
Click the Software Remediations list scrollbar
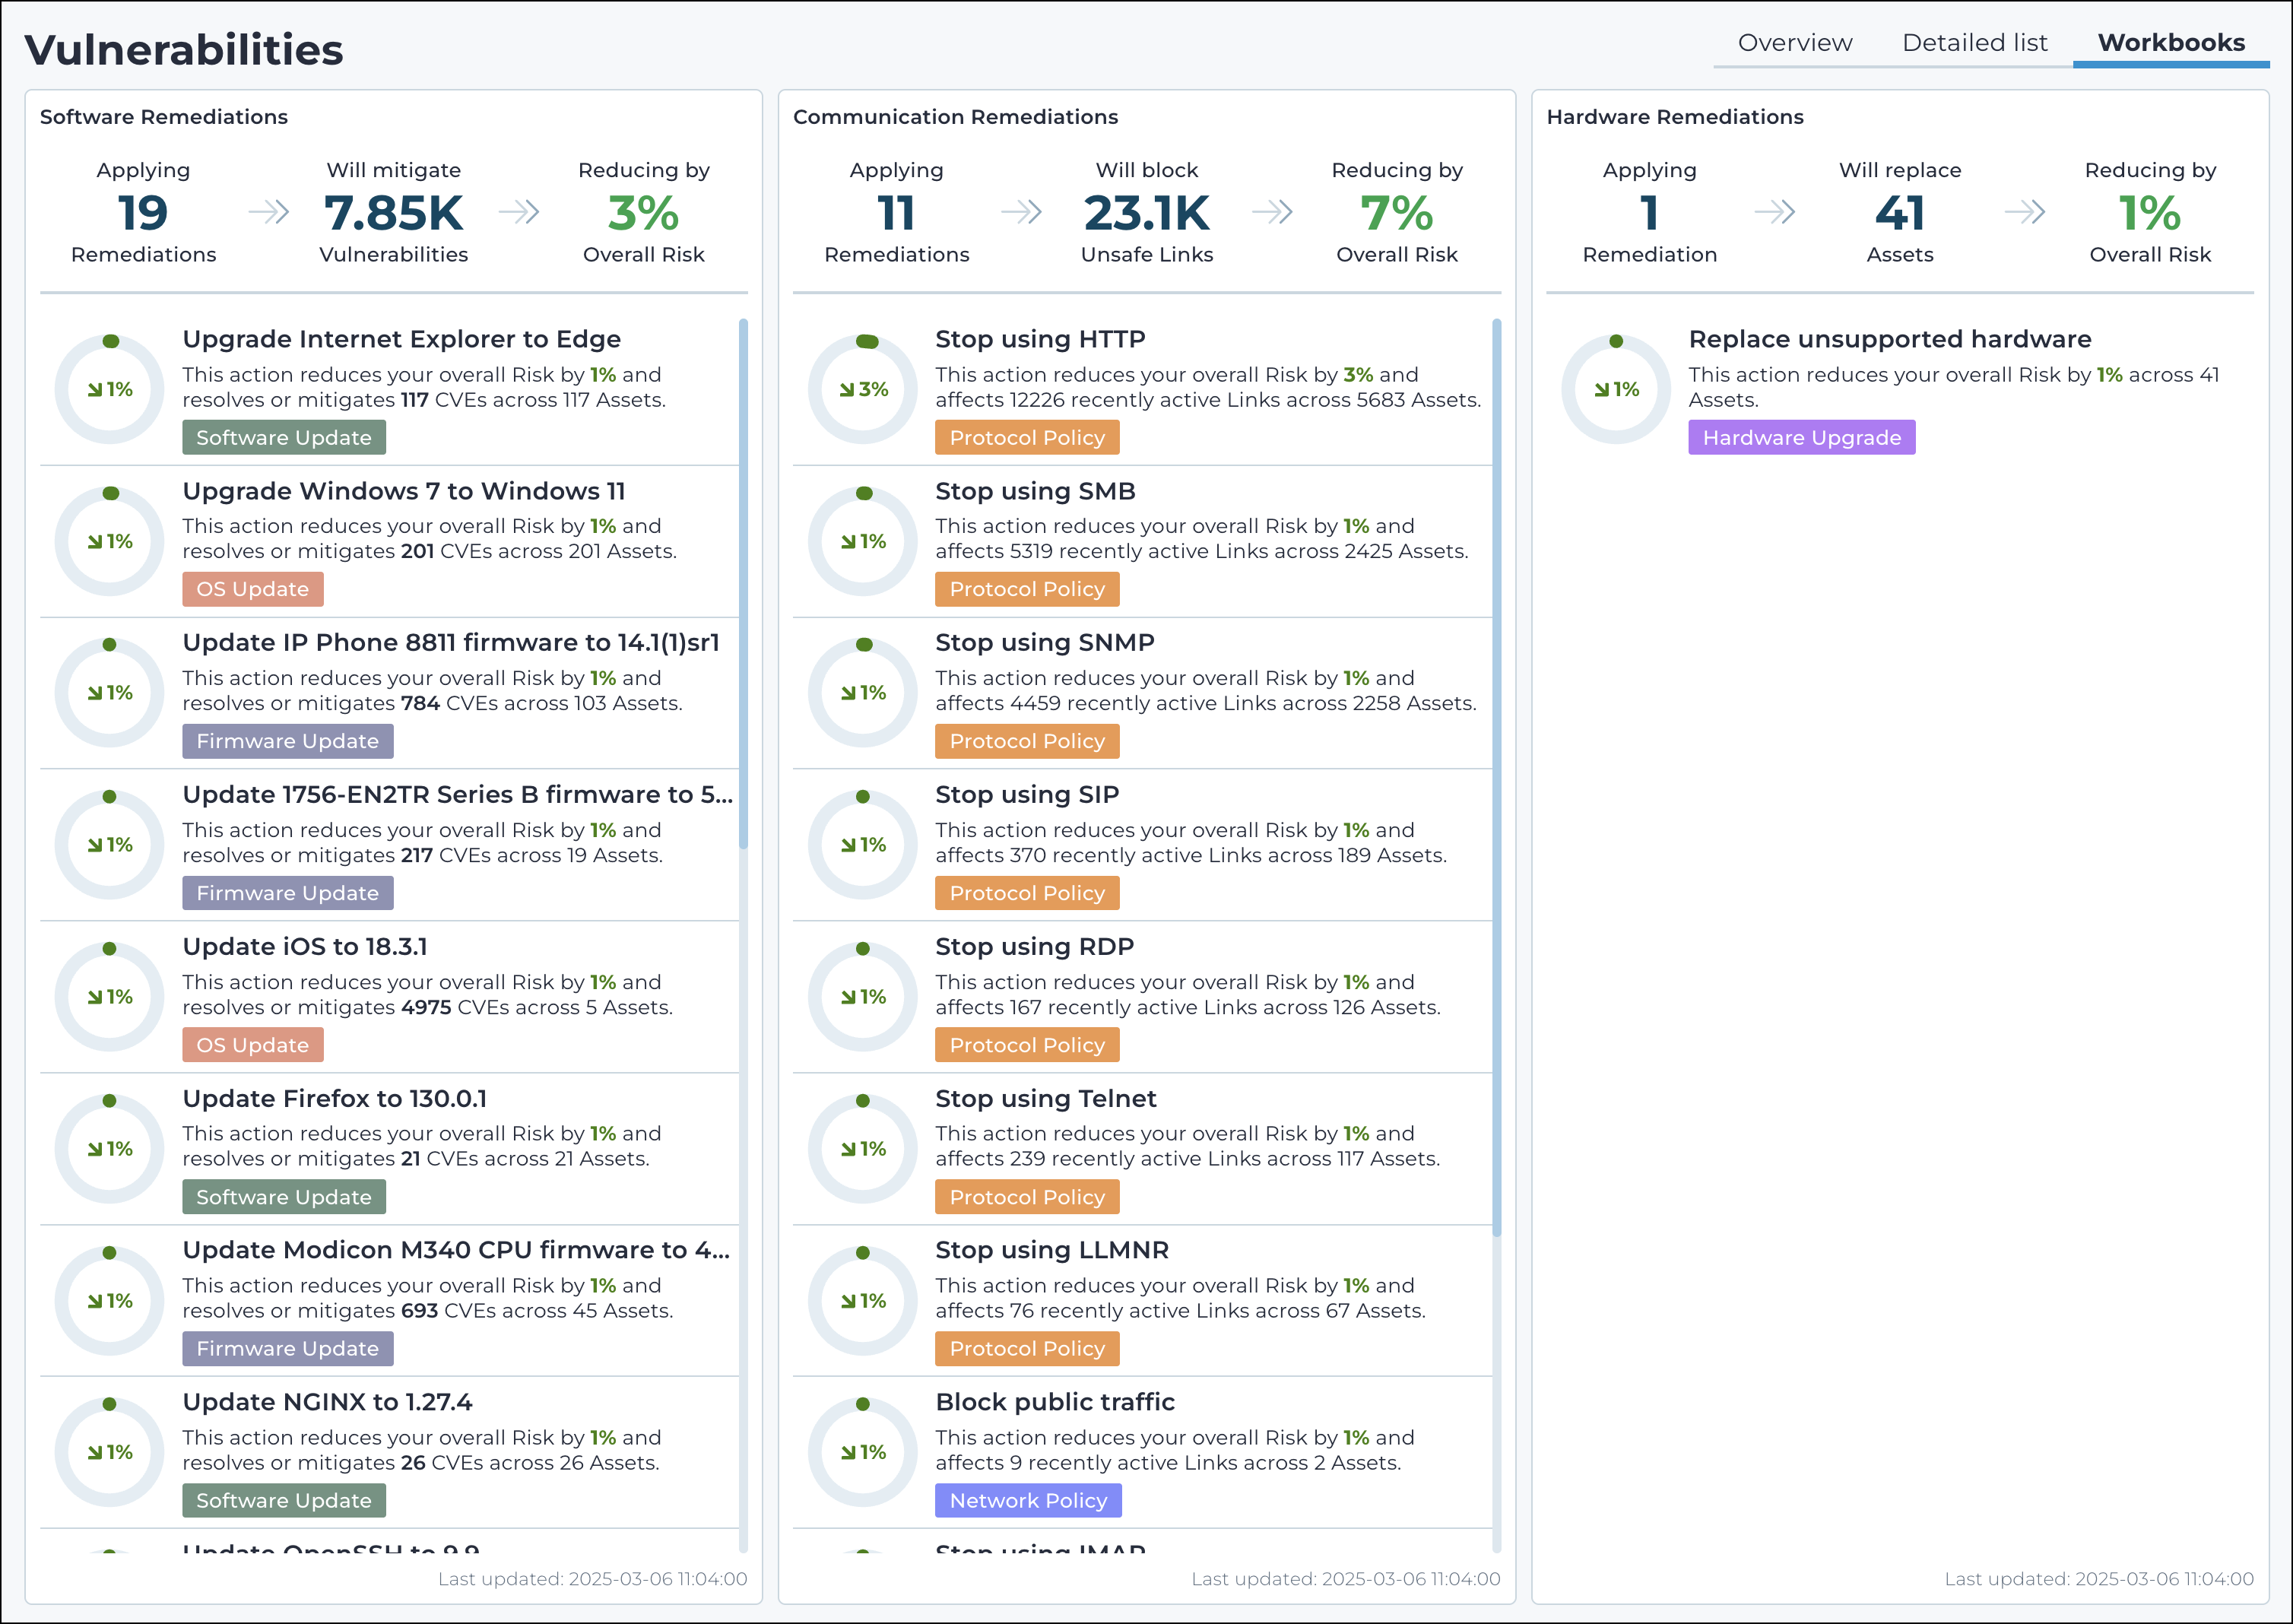(x=743, y=584)
